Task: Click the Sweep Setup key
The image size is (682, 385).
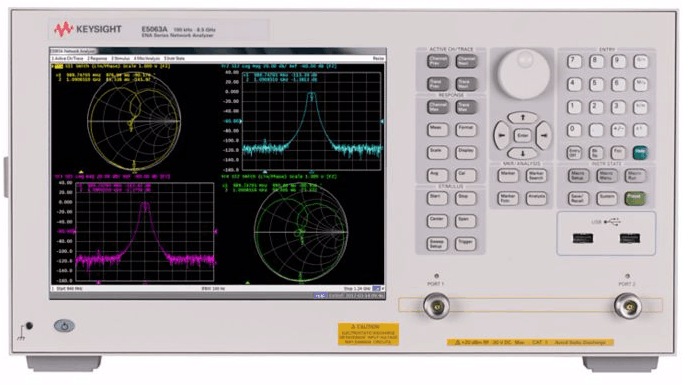Action: (437, 244)
